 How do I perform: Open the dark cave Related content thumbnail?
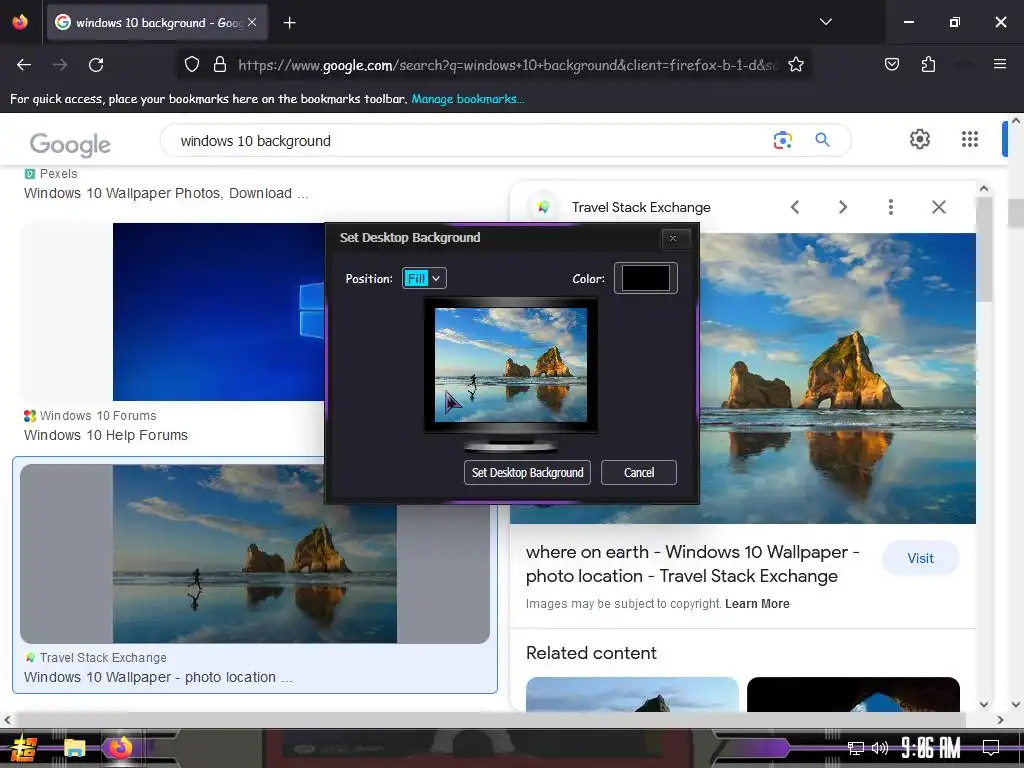click(853, 694)
